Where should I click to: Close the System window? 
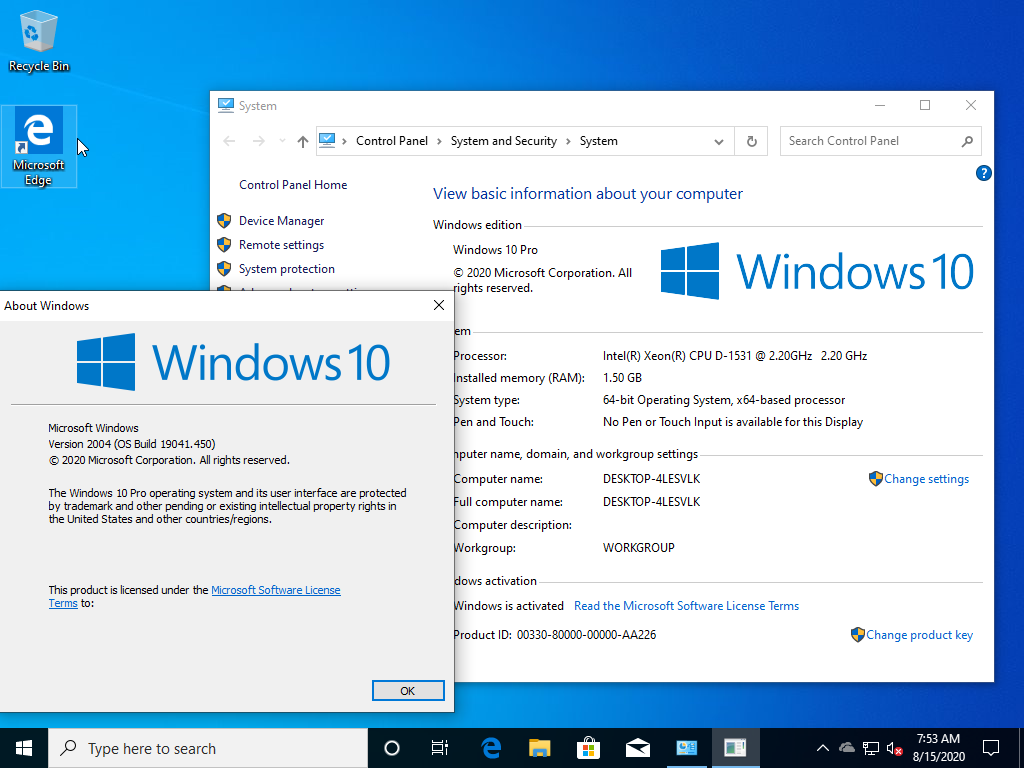coord(971,105)
